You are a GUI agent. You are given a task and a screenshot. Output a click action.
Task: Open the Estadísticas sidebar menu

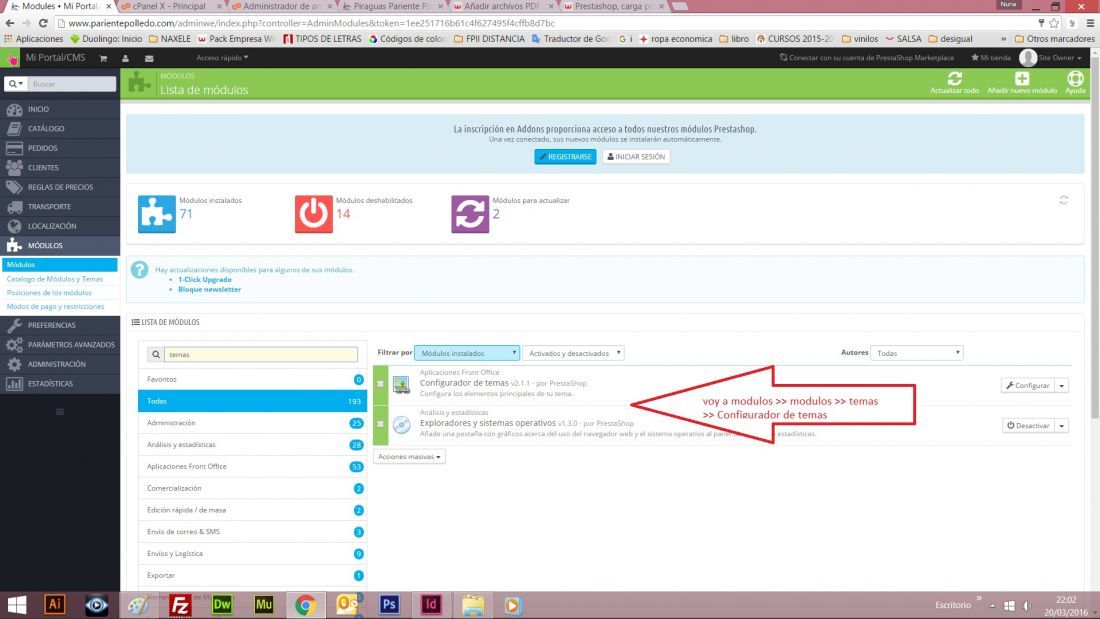pos(60,384)
